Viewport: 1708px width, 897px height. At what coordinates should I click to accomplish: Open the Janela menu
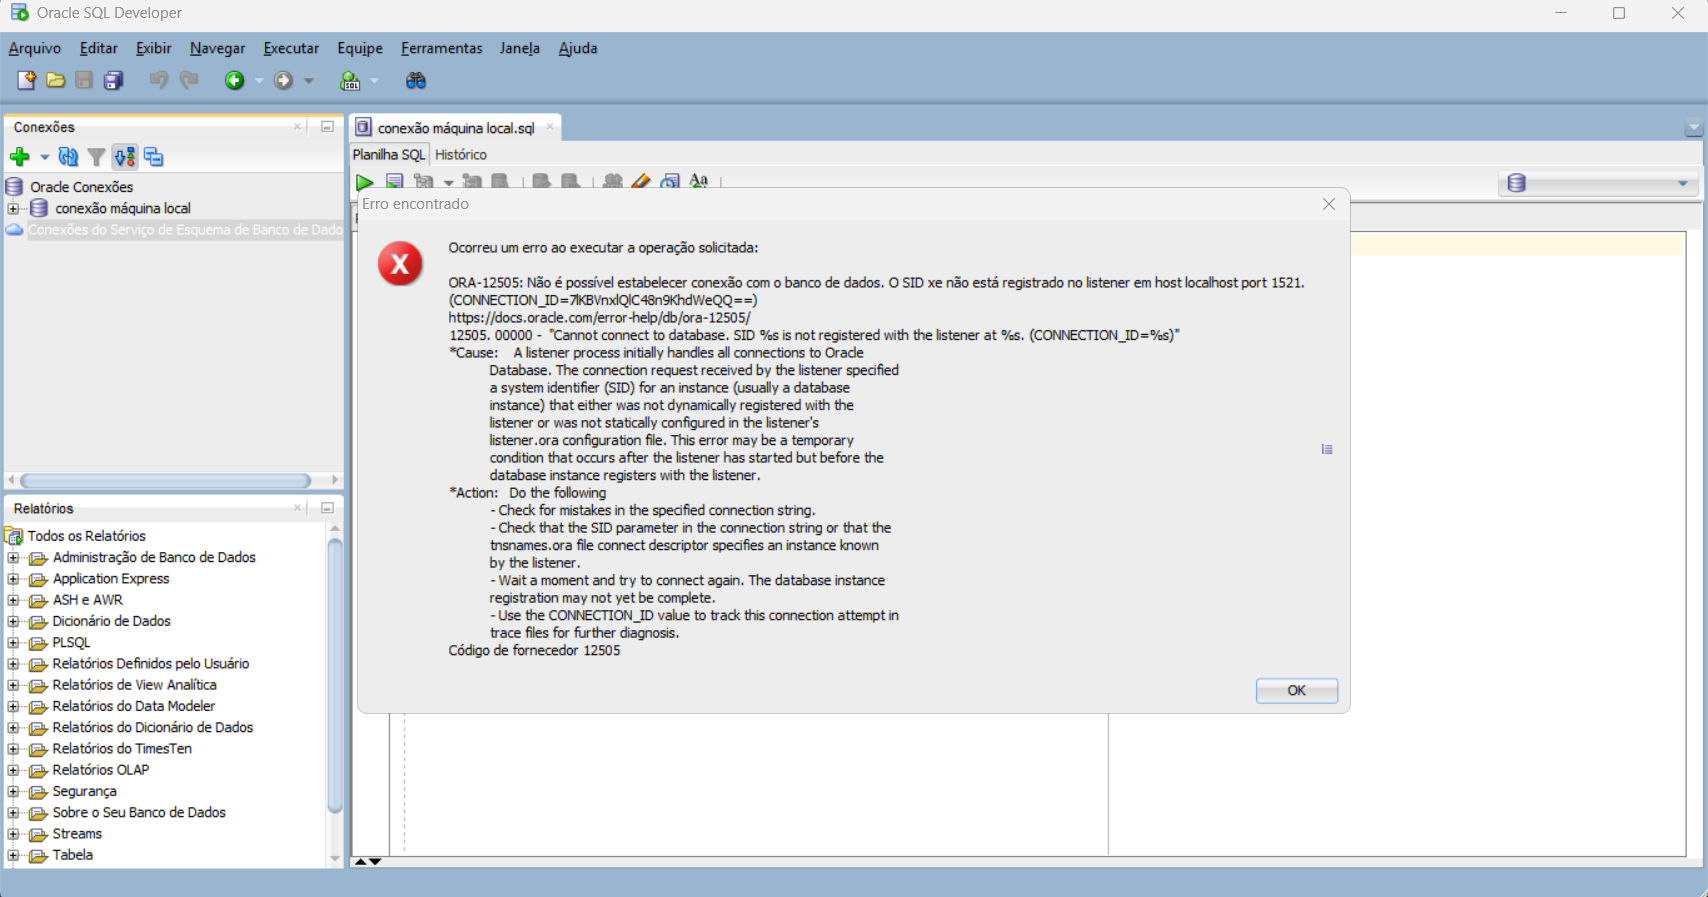click(520, 48)
